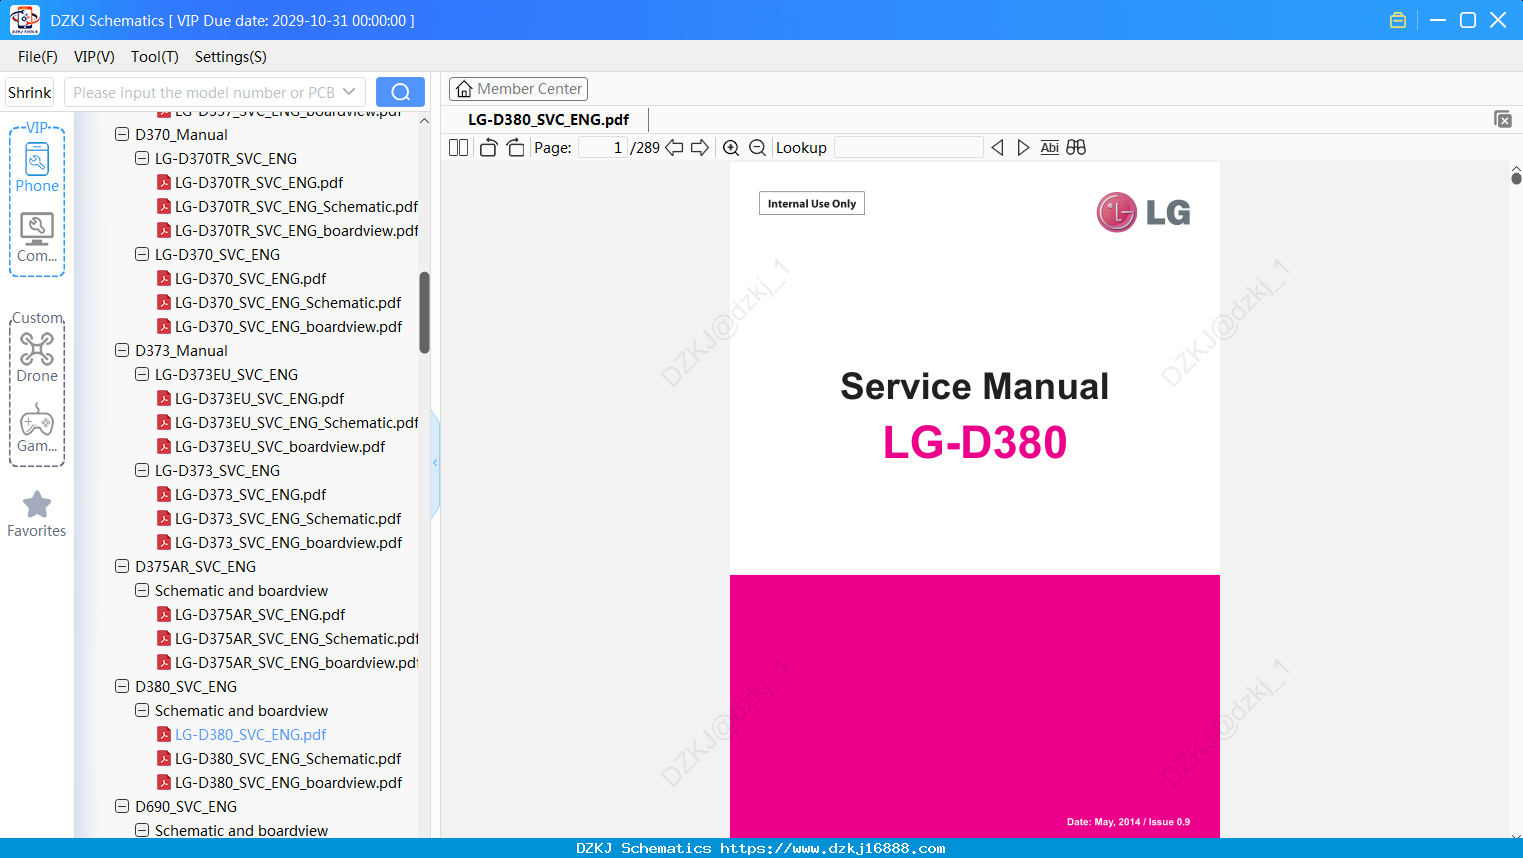The width and height of the screenshot is (1523, 858).
Task: Collapse the D690_SVC_ENG folder
Action: tap(122, 806)
